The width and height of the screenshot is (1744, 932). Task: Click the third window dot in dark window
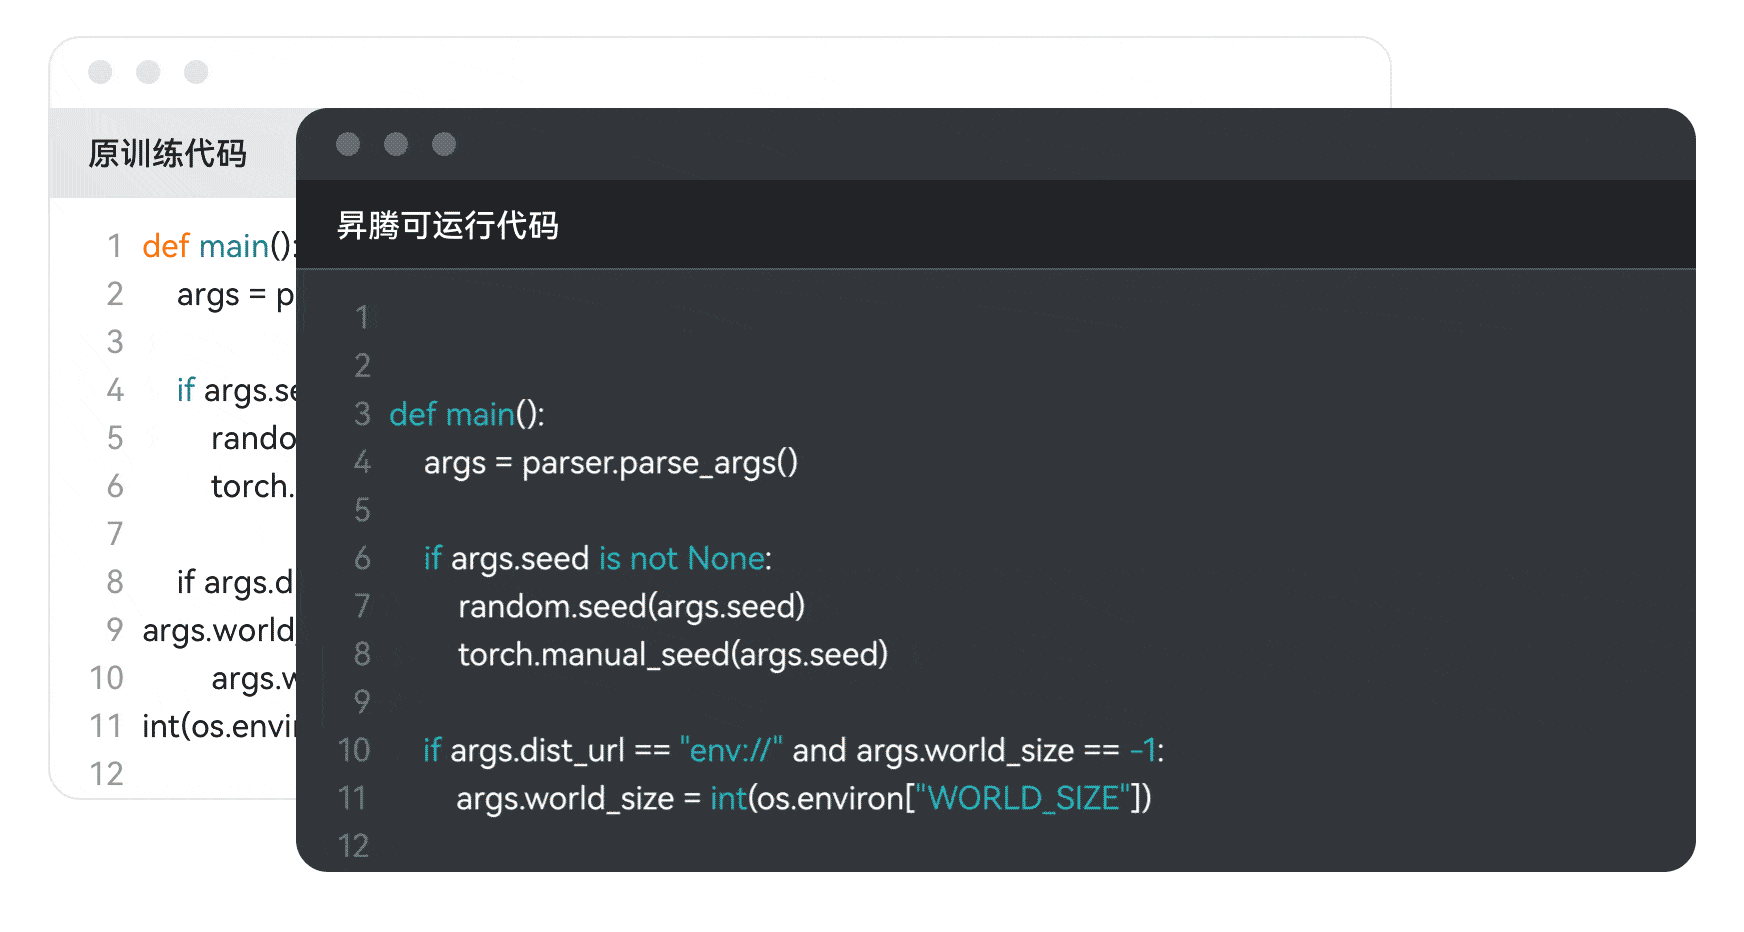[444, 144]
